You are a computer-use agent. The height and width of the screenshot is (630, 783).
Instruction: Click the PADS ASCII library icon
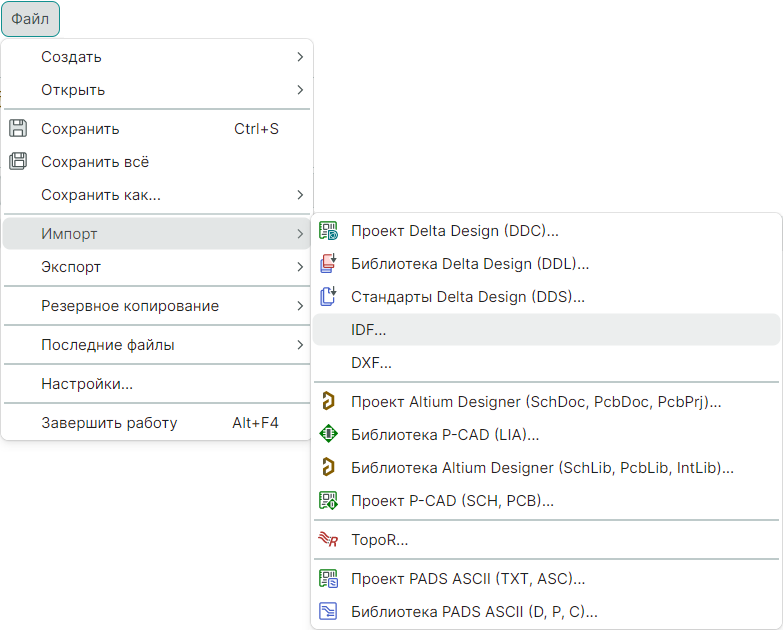(x=328, y=611)
